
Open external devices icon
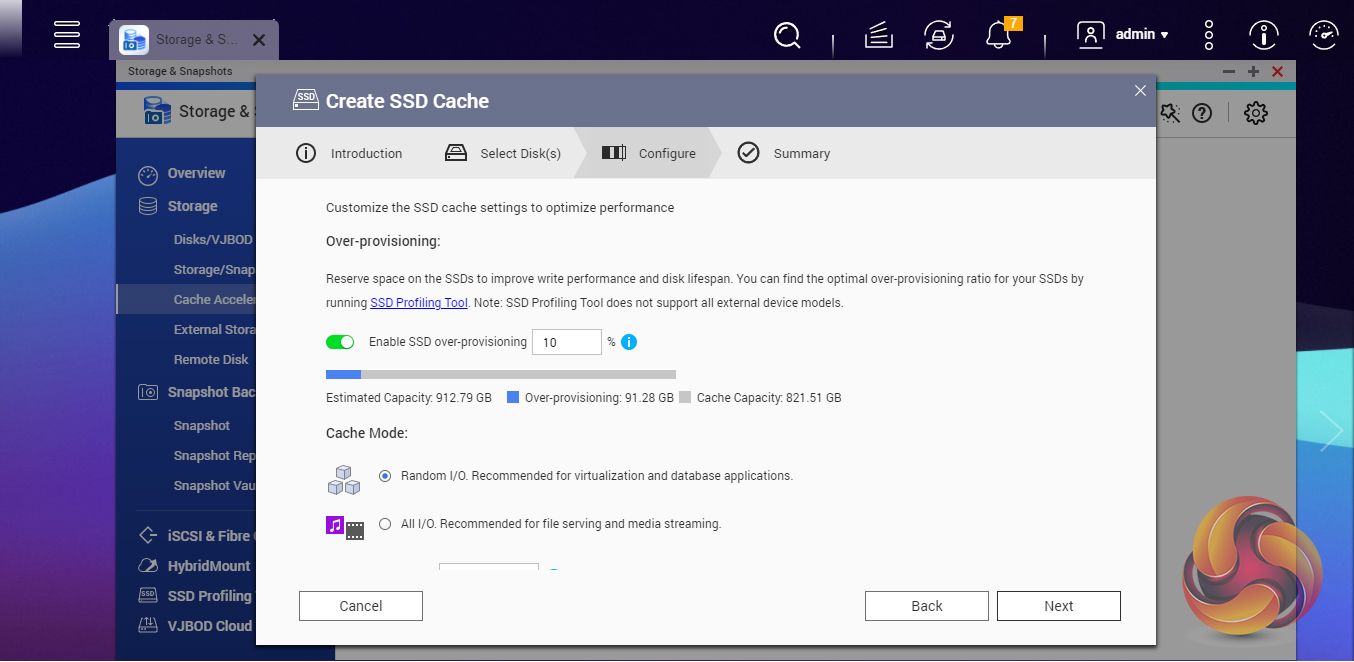click(938, 35)
